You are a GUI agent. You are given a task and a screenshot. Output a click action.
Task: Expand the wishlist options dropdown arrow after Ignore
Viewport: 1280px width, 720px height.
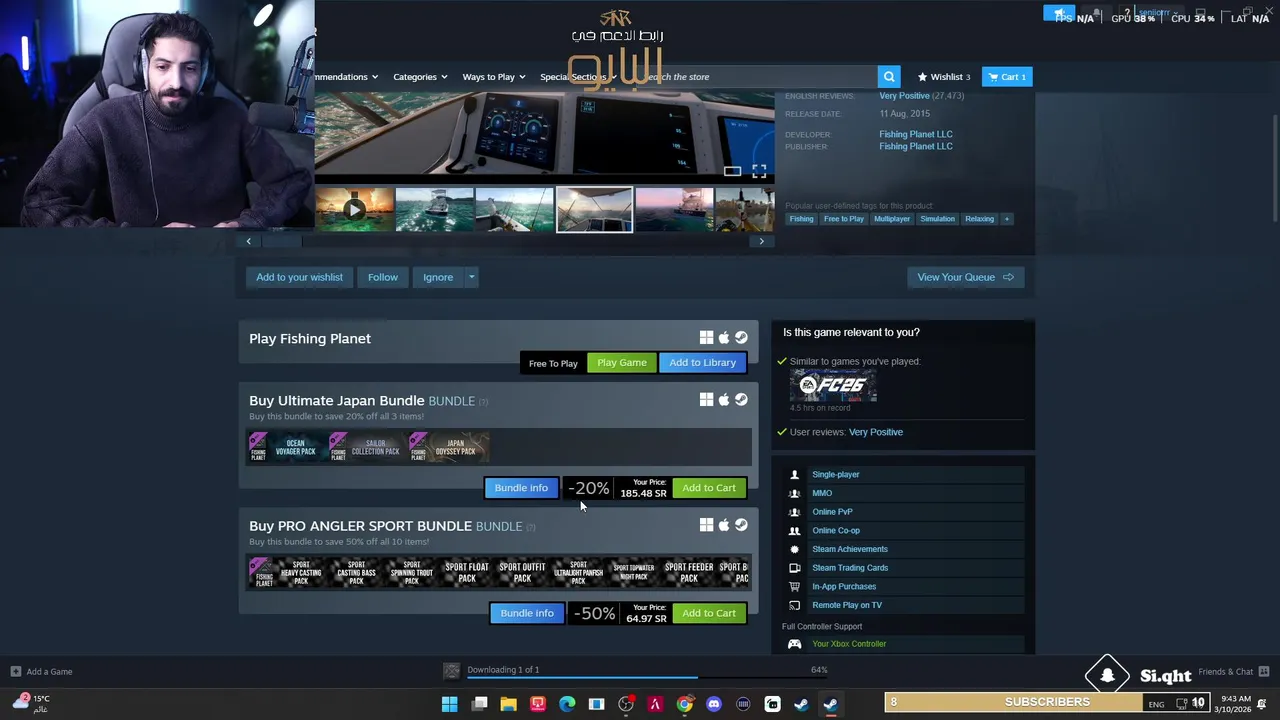(471, 277)
